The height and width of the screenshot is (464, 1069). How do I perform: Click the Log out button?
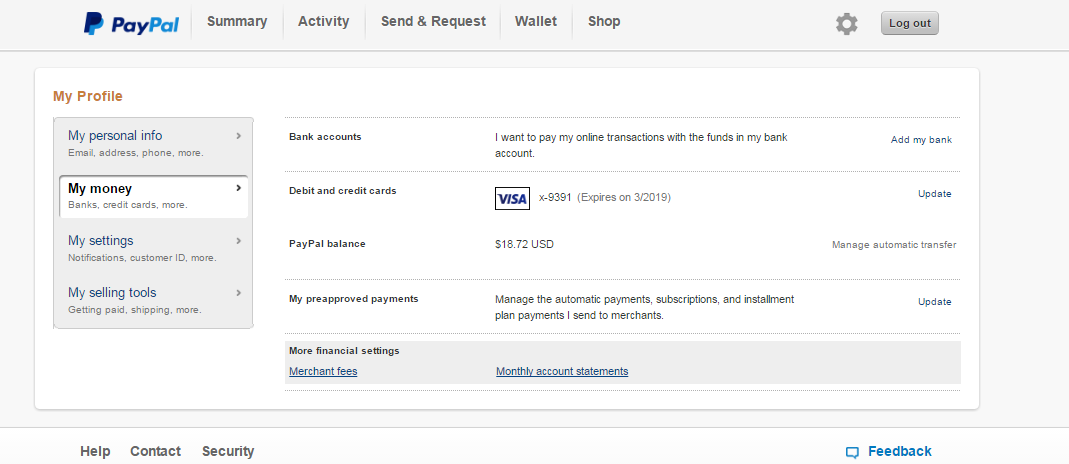[x=909, y=23]
